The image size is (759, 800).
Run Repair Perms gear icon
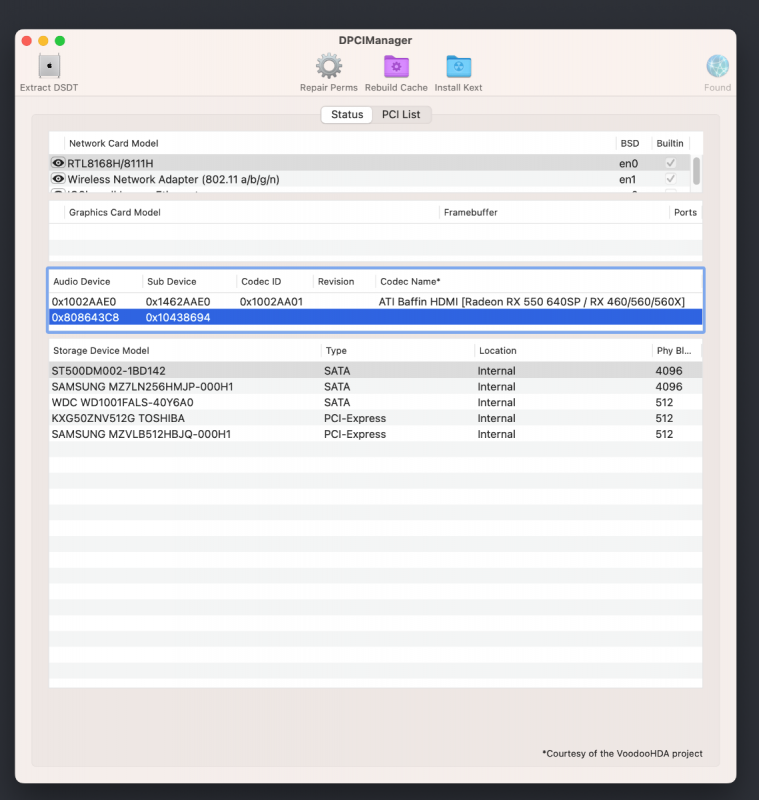coord(328,66)
